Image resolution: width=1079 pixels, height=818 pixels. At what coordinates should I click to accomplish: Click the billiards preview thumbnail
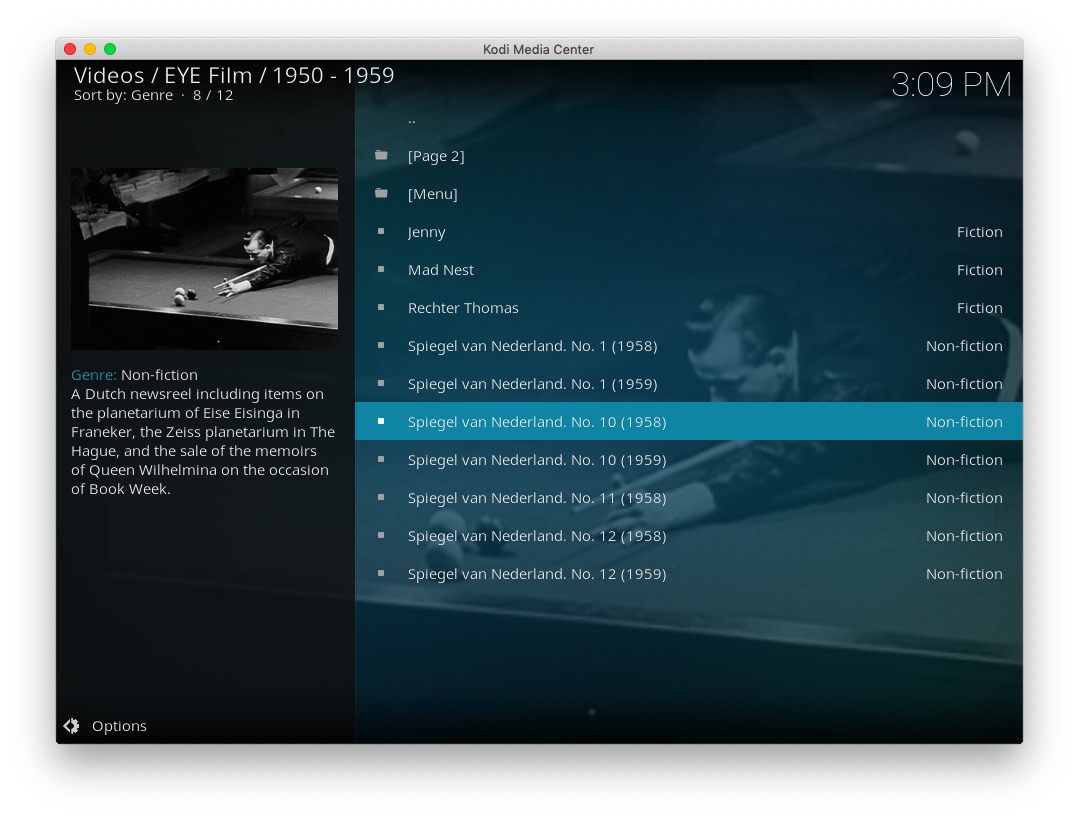pos(204,258)
